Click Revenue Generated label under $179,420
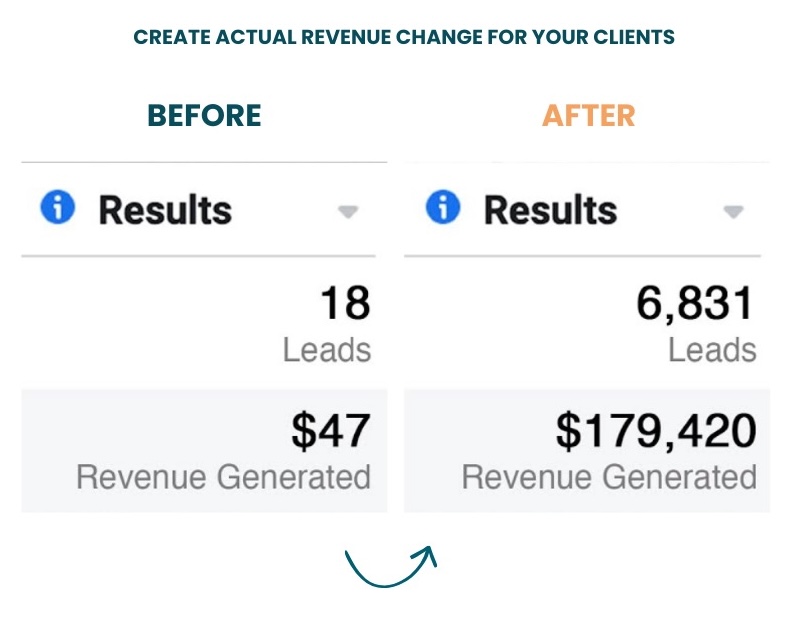 click(609, 477)
